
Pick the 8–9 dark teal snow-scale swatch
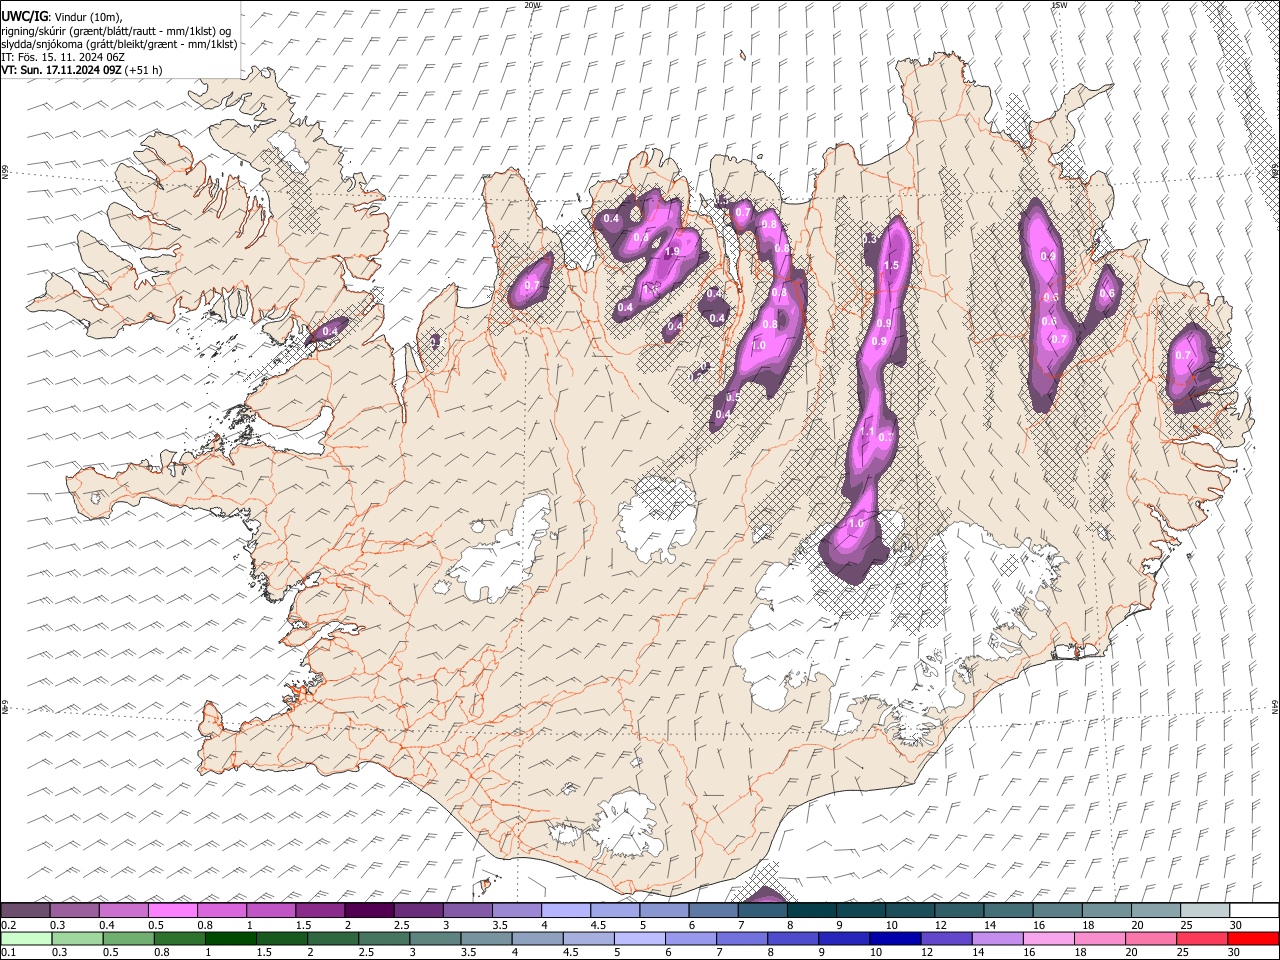(x=812, y=910)
